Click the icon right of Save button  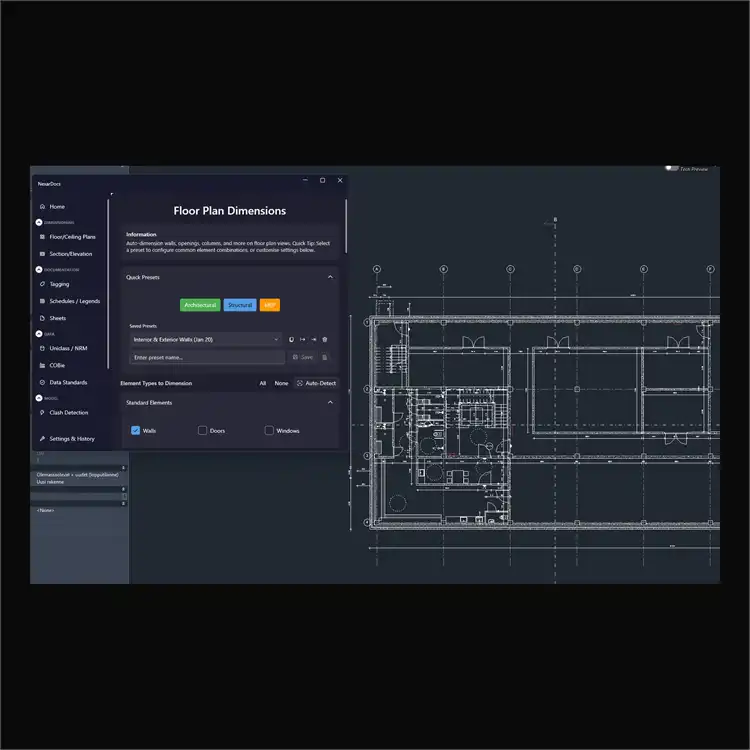[325, 357]
